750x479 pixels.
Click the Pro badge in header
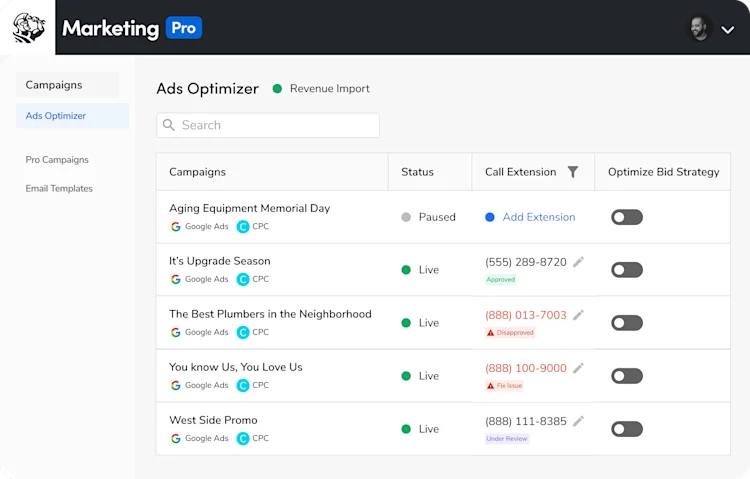click(184, 28)
